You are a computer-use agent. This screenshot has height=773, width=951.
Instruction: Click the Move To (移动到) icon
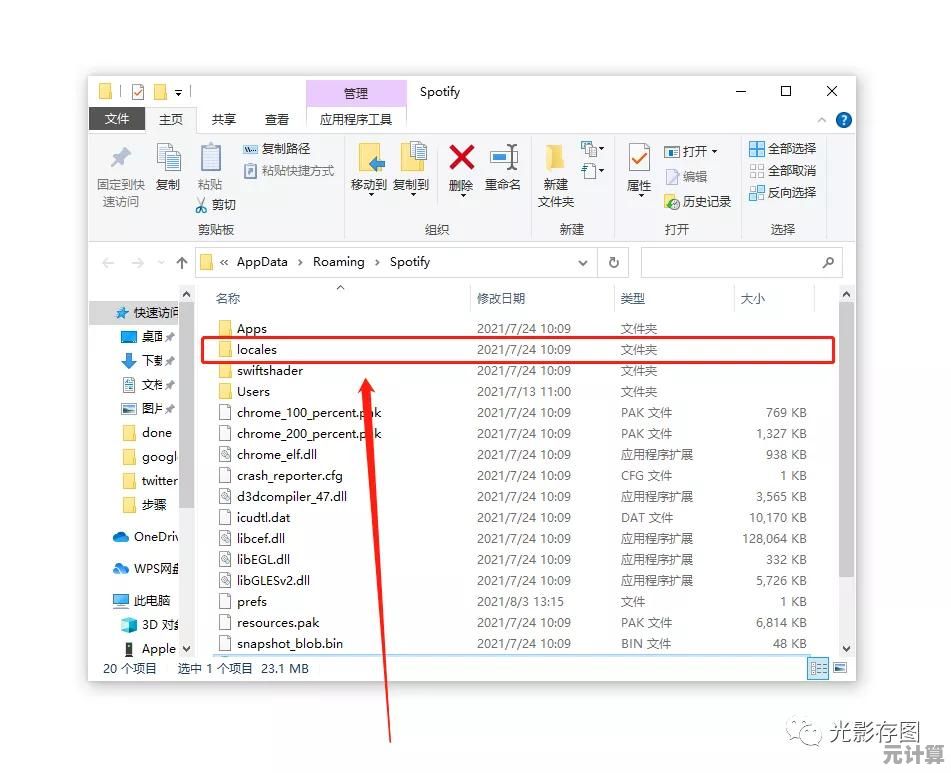[369, 158]
